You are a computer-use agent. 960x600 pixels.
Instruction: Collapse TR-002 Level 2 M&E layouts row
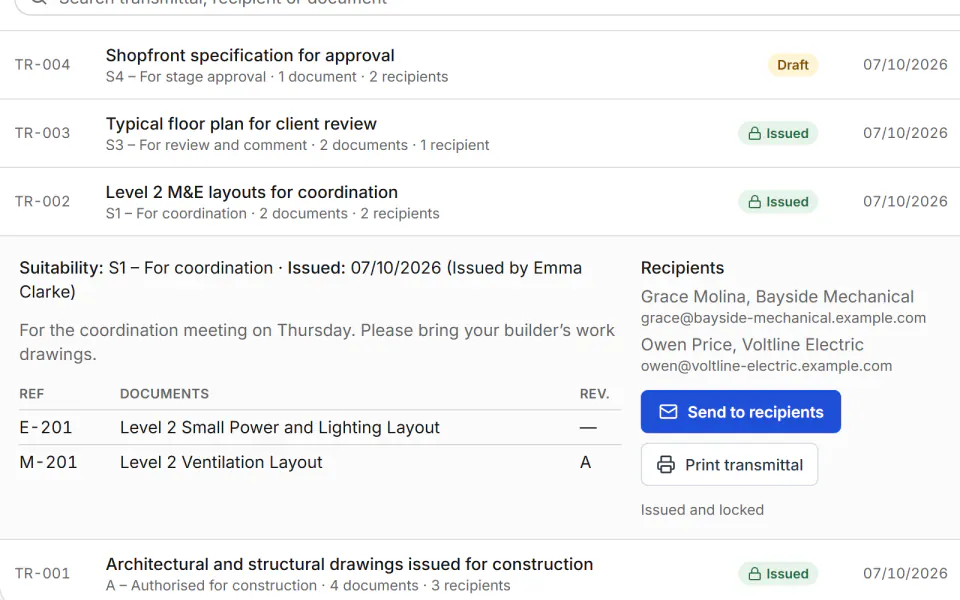[x=480, y=202]
